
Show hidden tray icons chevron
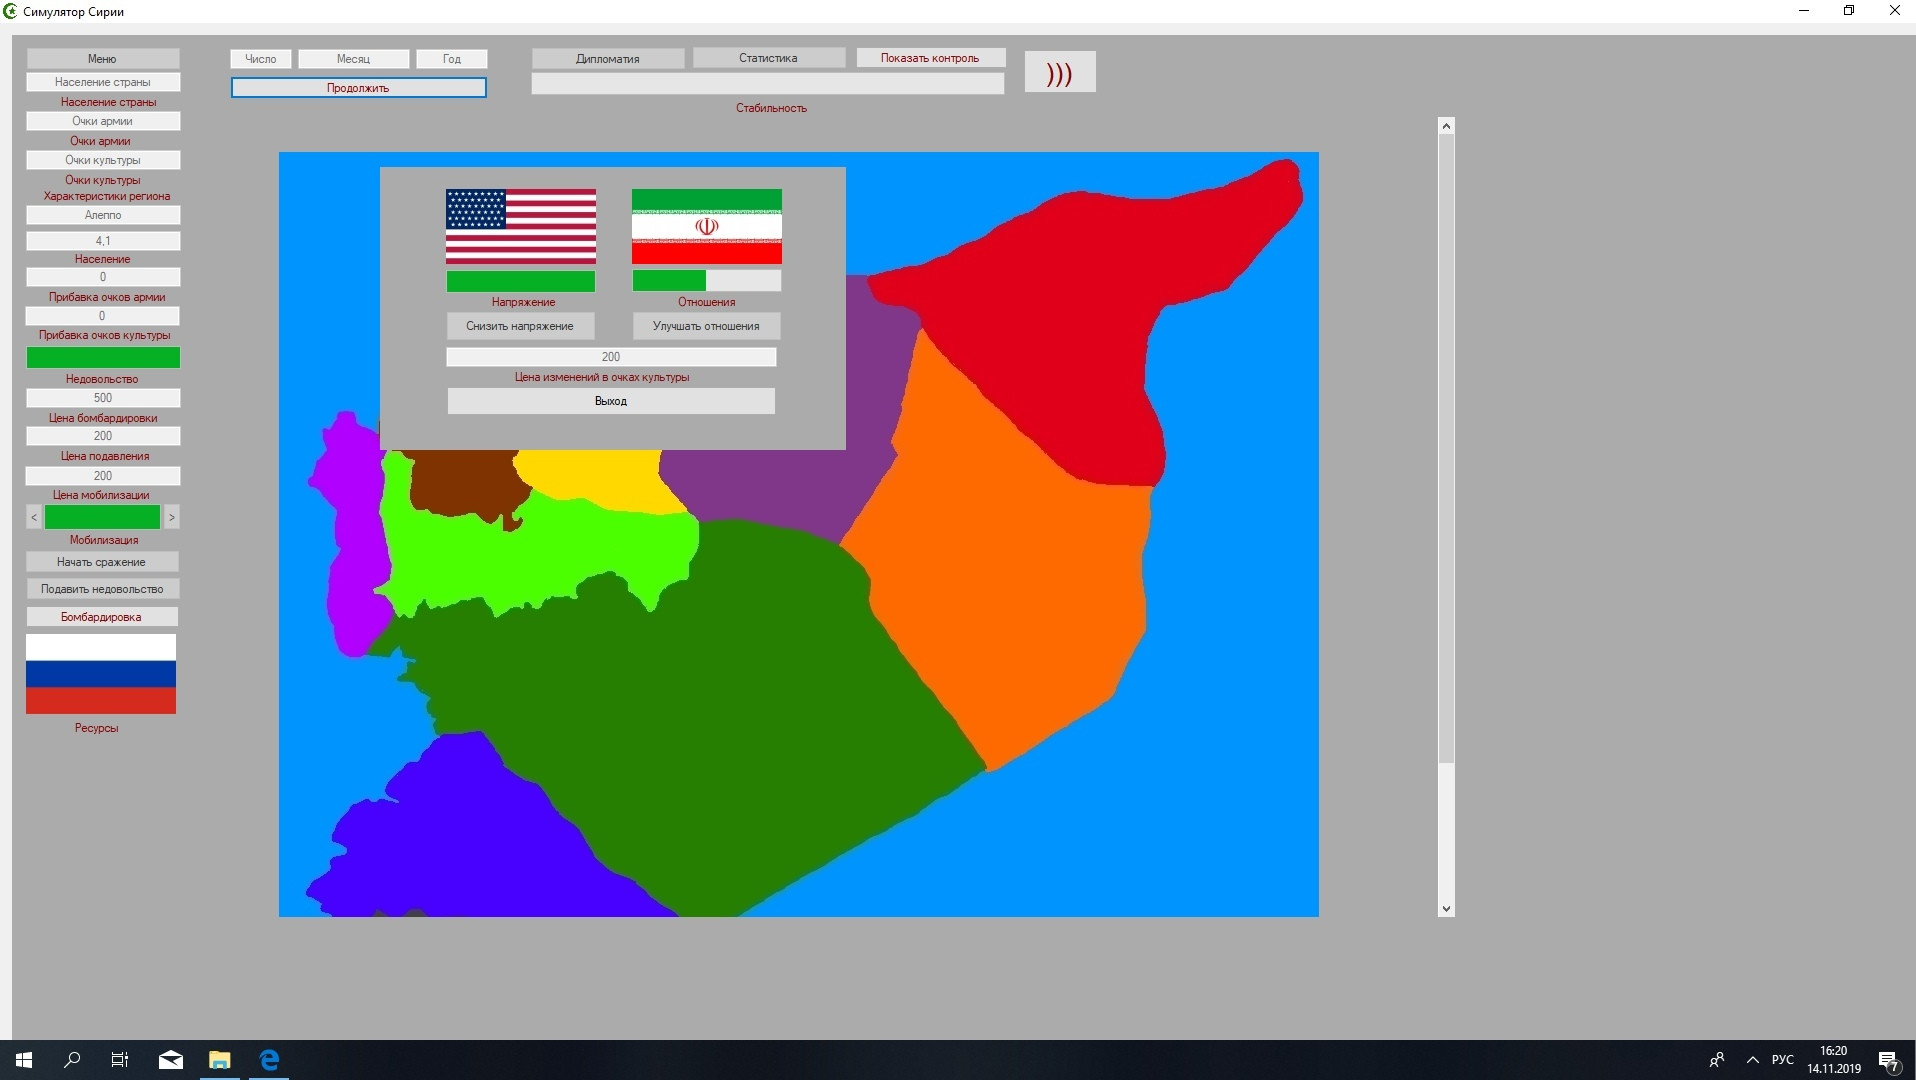click(1752, 1060)
